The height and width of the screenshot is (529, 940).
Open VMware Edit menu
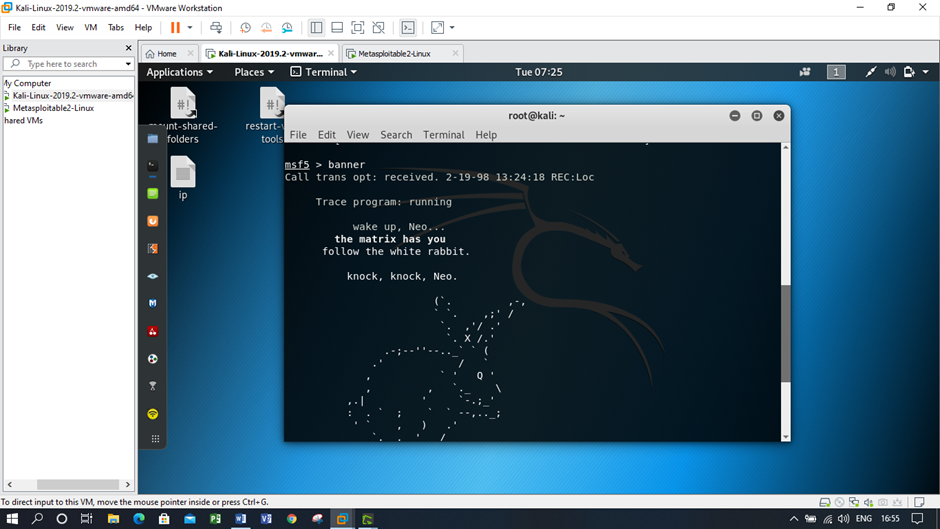38,28
